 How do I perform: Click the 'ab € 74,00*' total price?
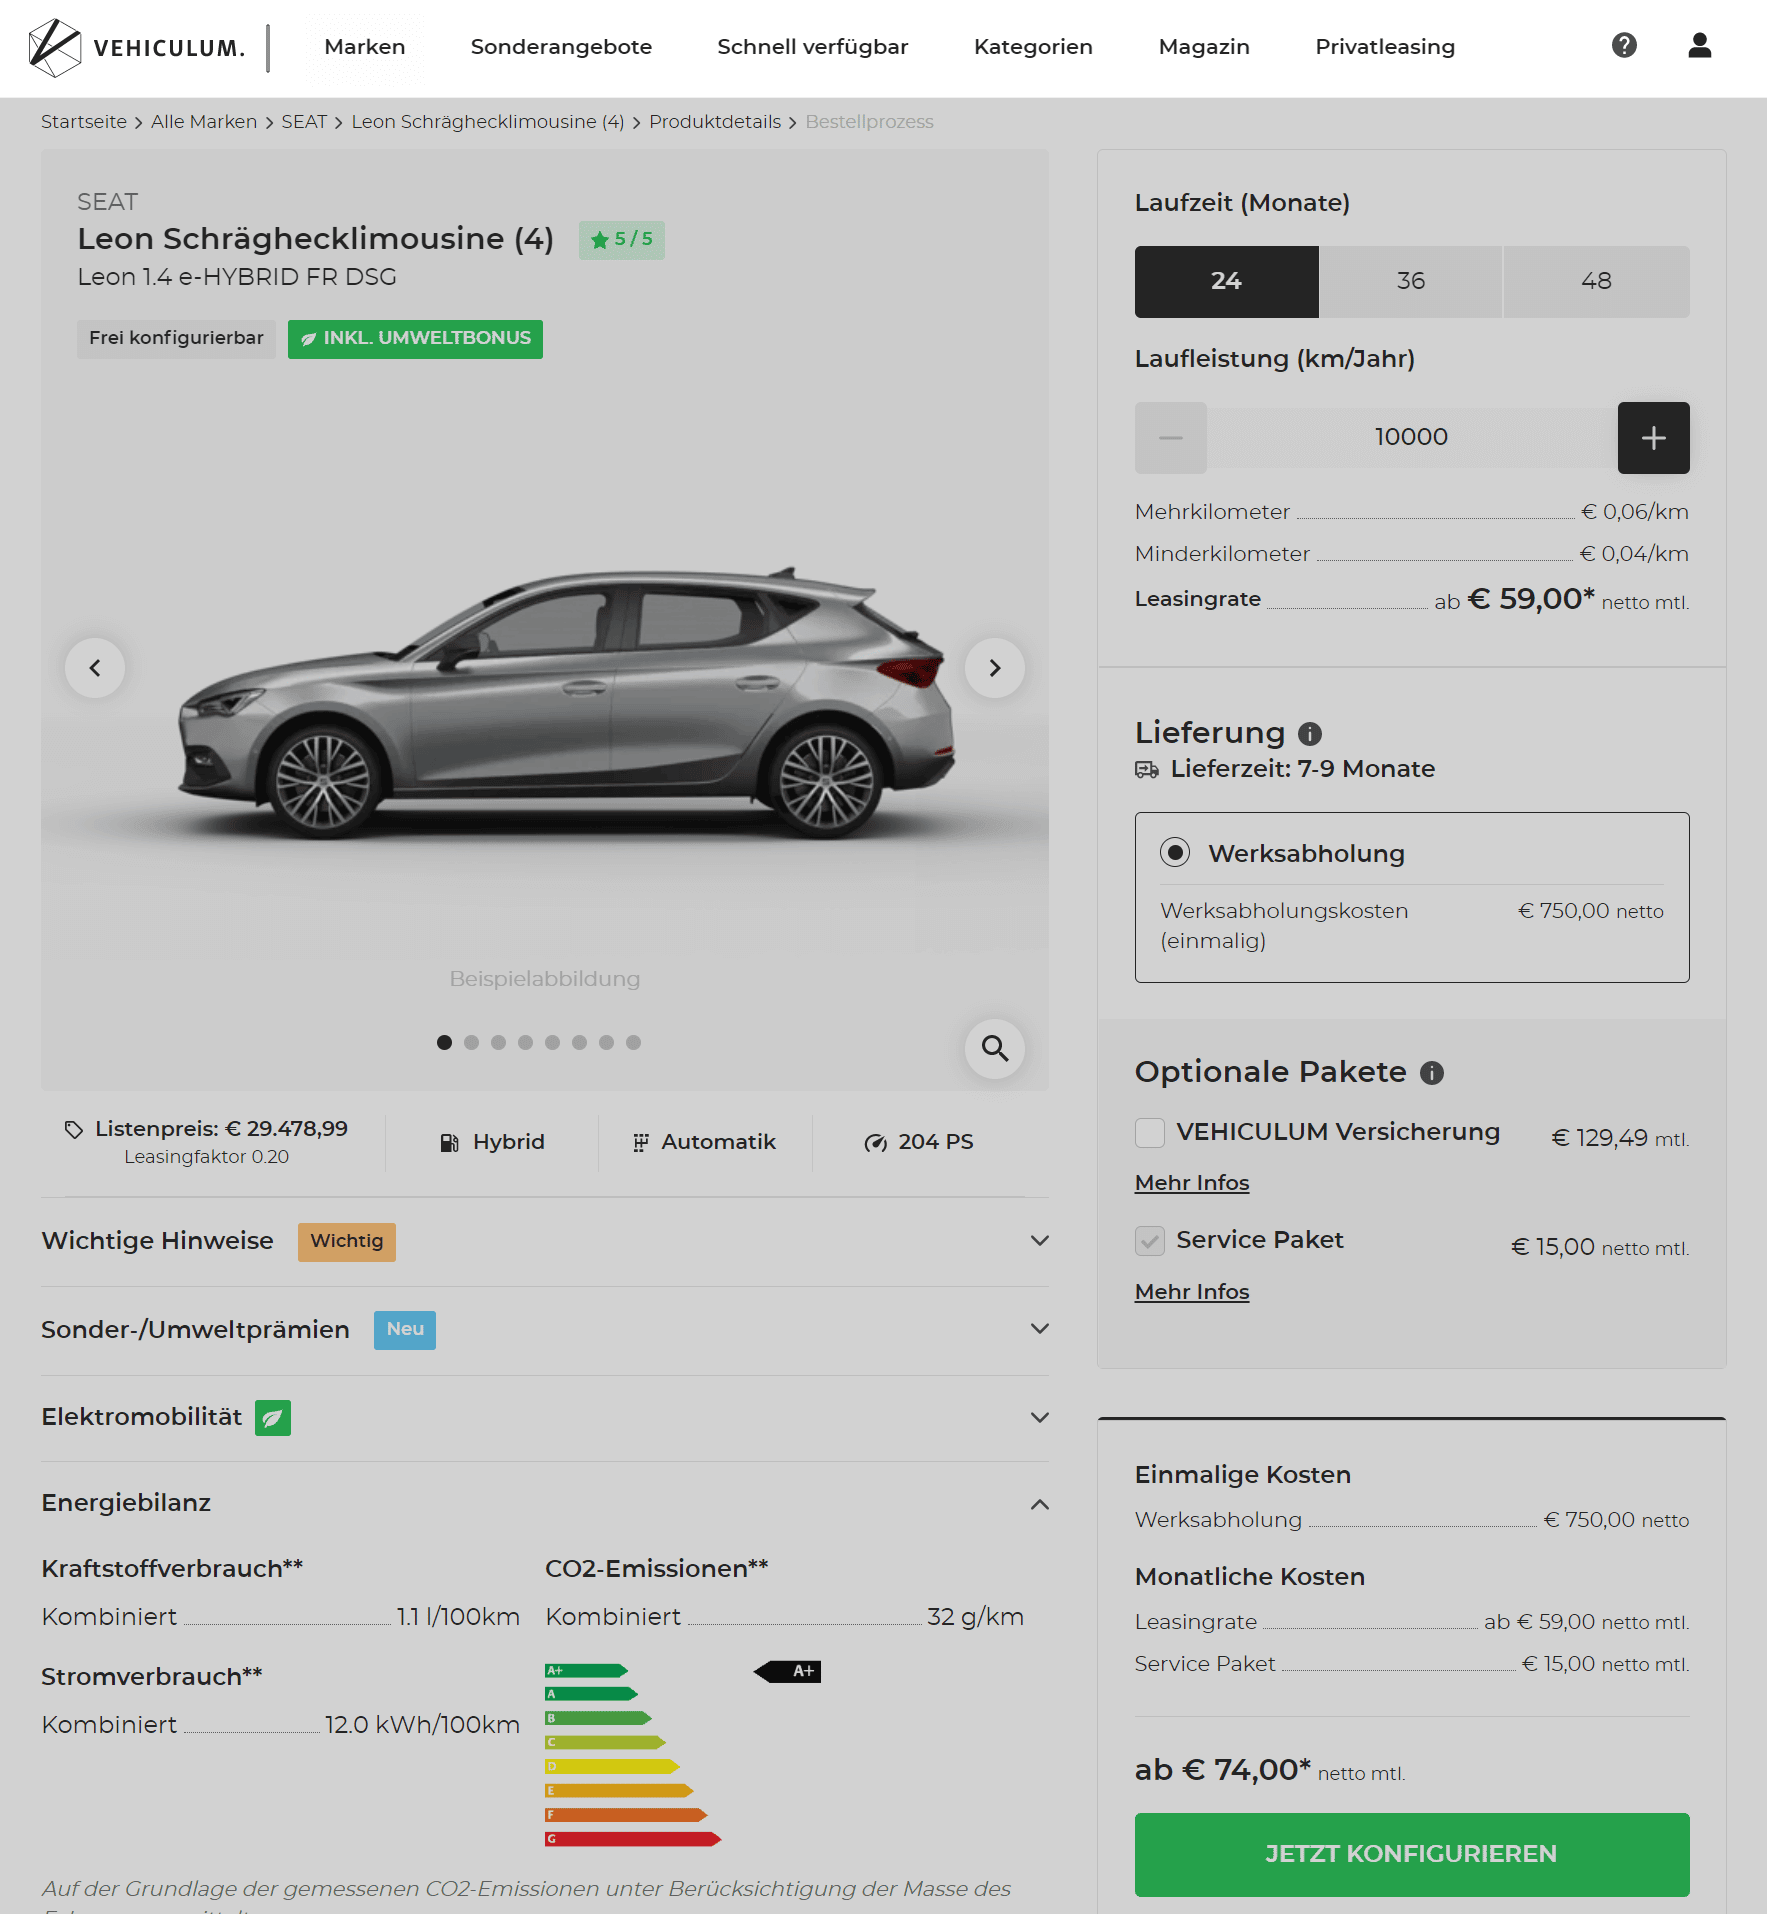(1223, 1771)
